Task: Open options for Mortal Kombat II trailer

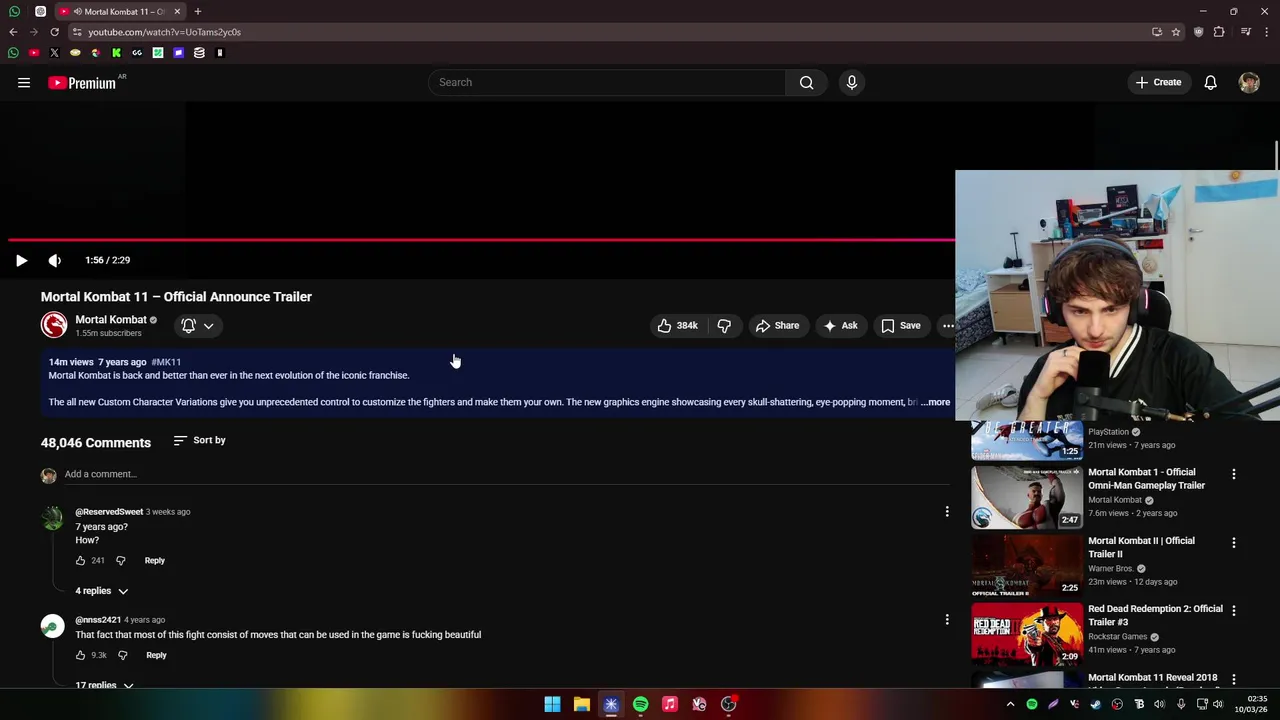Action: pyautogui.click(x=1233, y=543)
